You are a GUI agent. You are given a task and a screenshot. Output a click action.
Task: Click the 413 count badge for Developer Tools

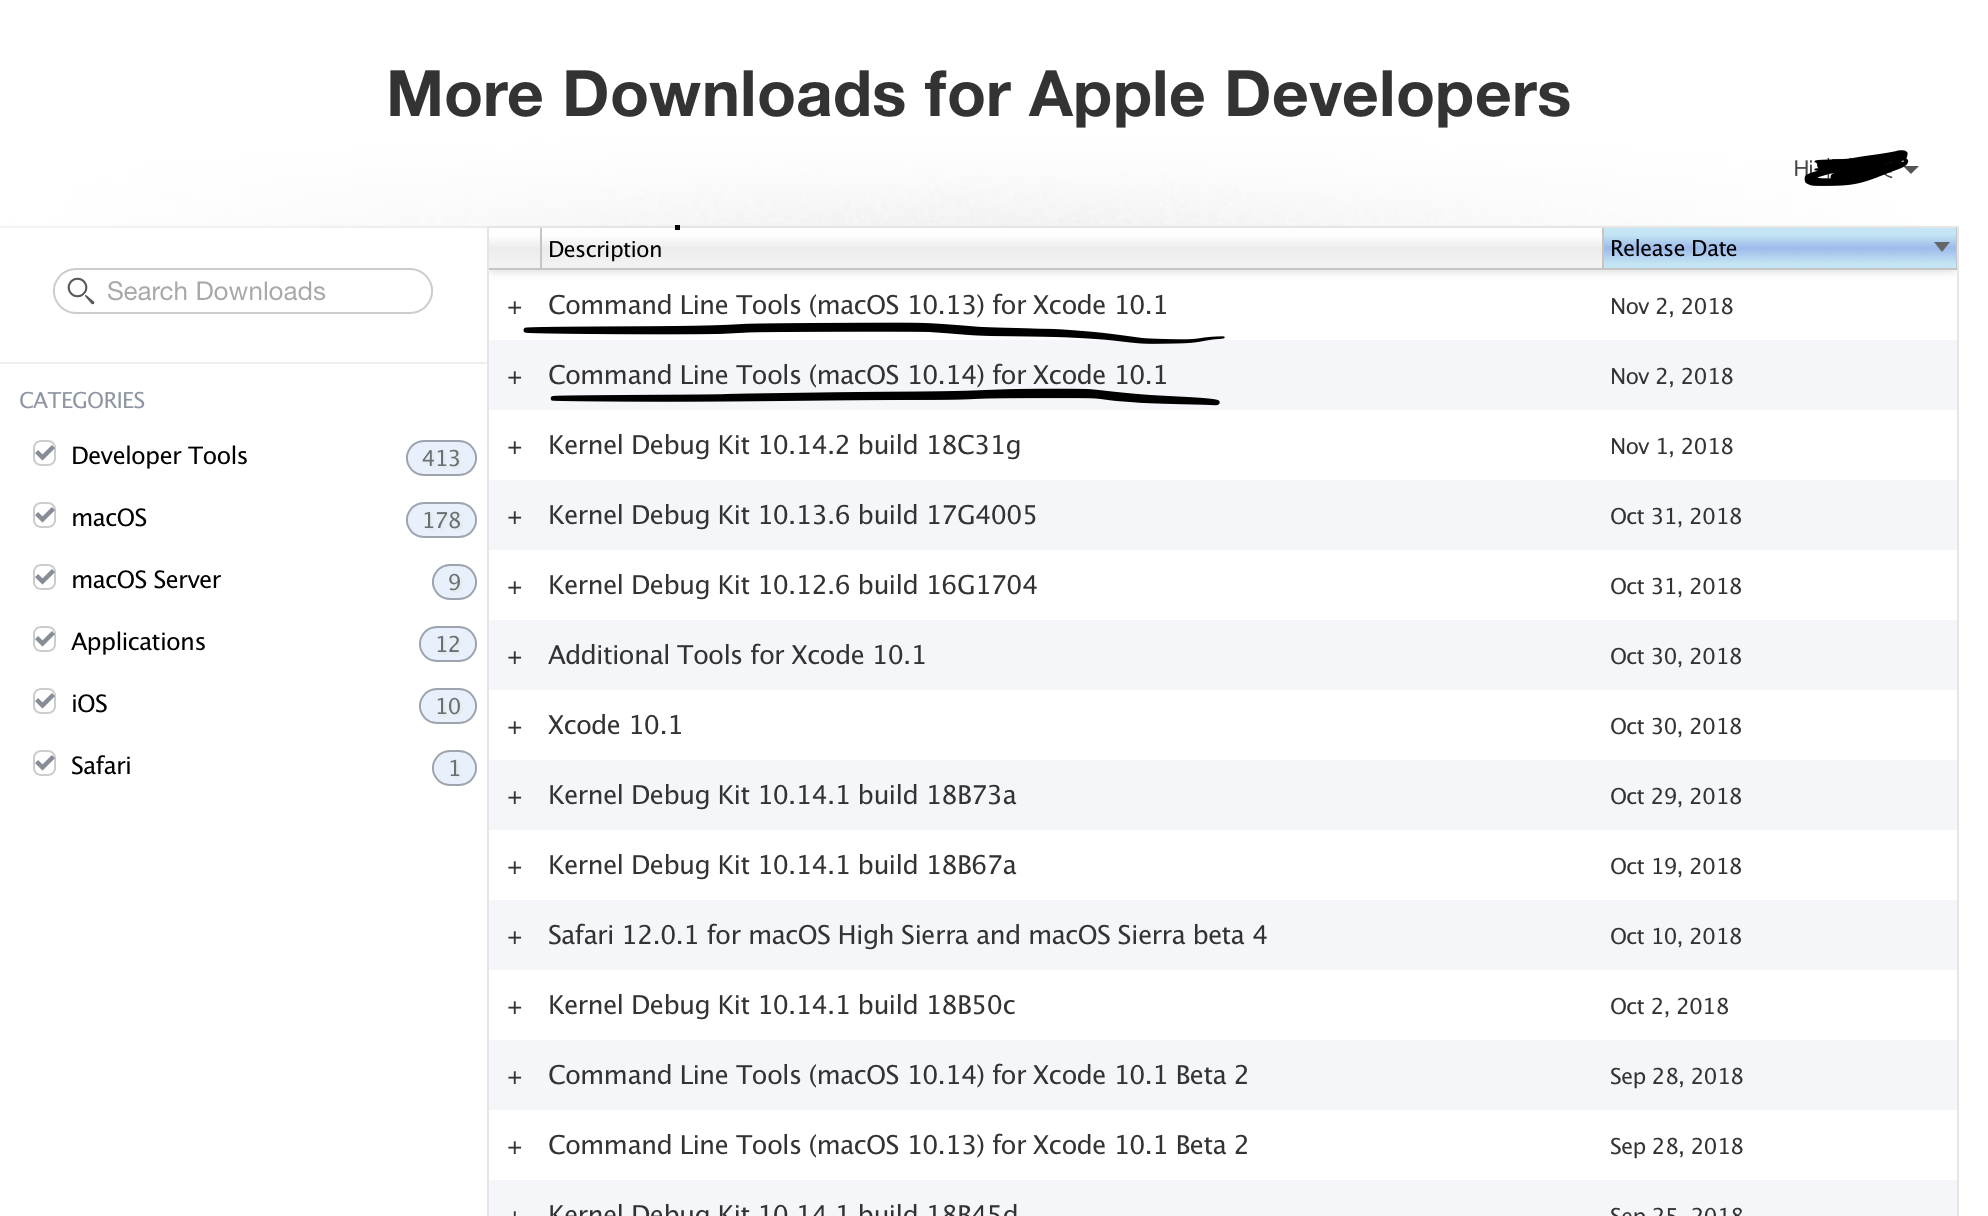click(441, 458)
